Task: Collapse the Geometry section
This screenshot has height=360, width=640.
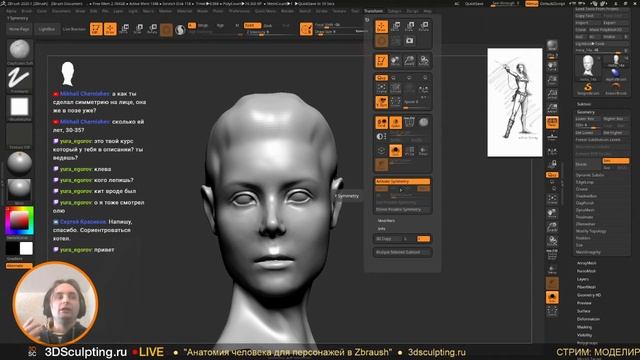Action: 586,112
